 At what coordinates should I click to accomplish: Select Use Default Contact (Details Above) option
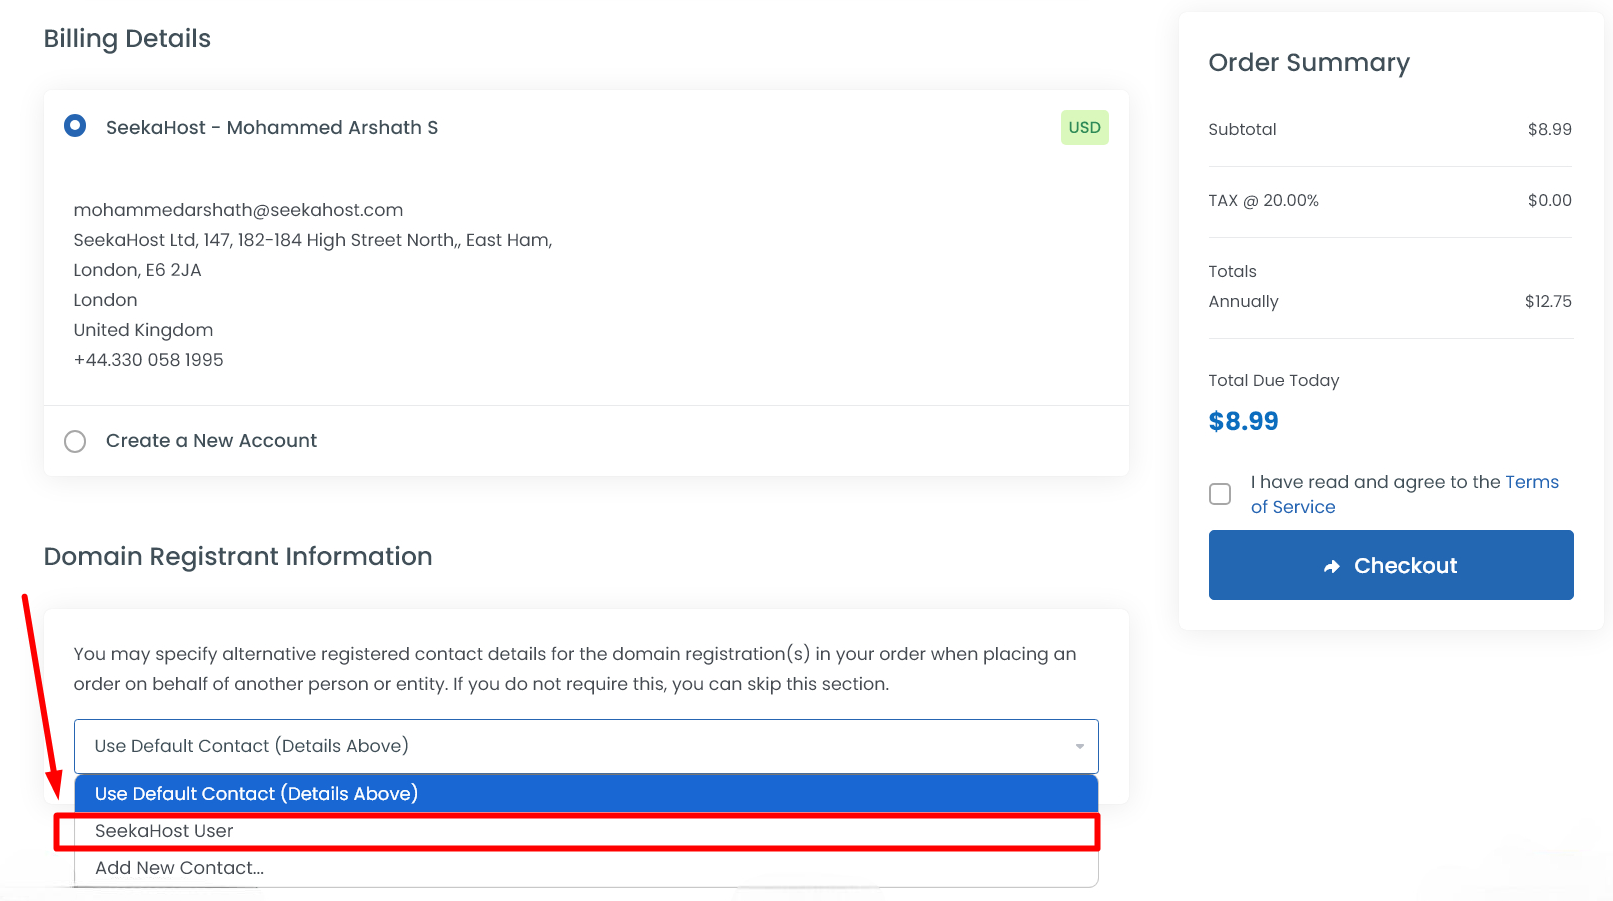[586, 794]
